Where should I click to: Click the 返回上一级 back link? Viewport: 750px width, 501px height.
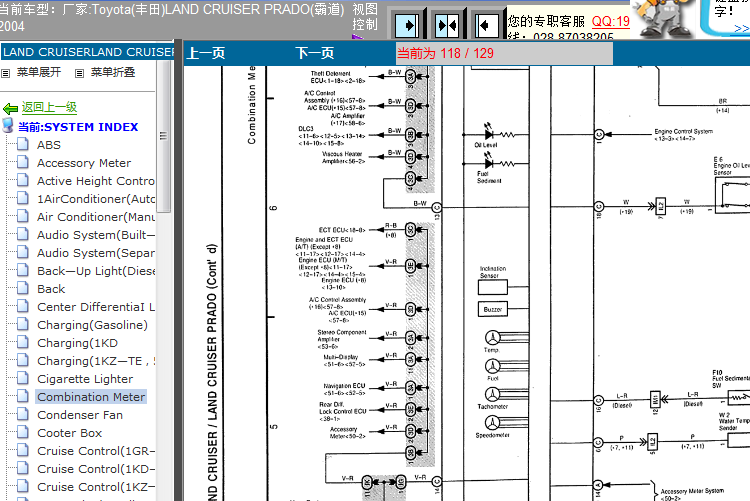point(49,107)
